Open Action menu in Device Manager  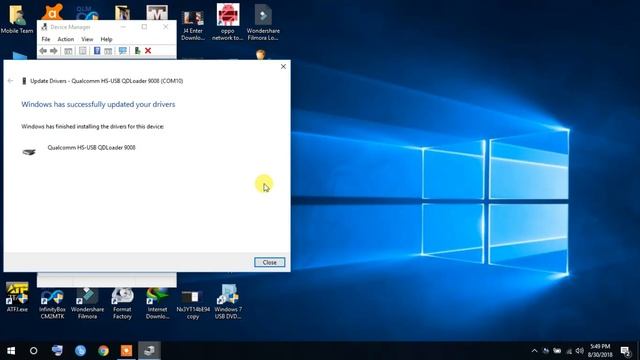click(x=66, y=39)
